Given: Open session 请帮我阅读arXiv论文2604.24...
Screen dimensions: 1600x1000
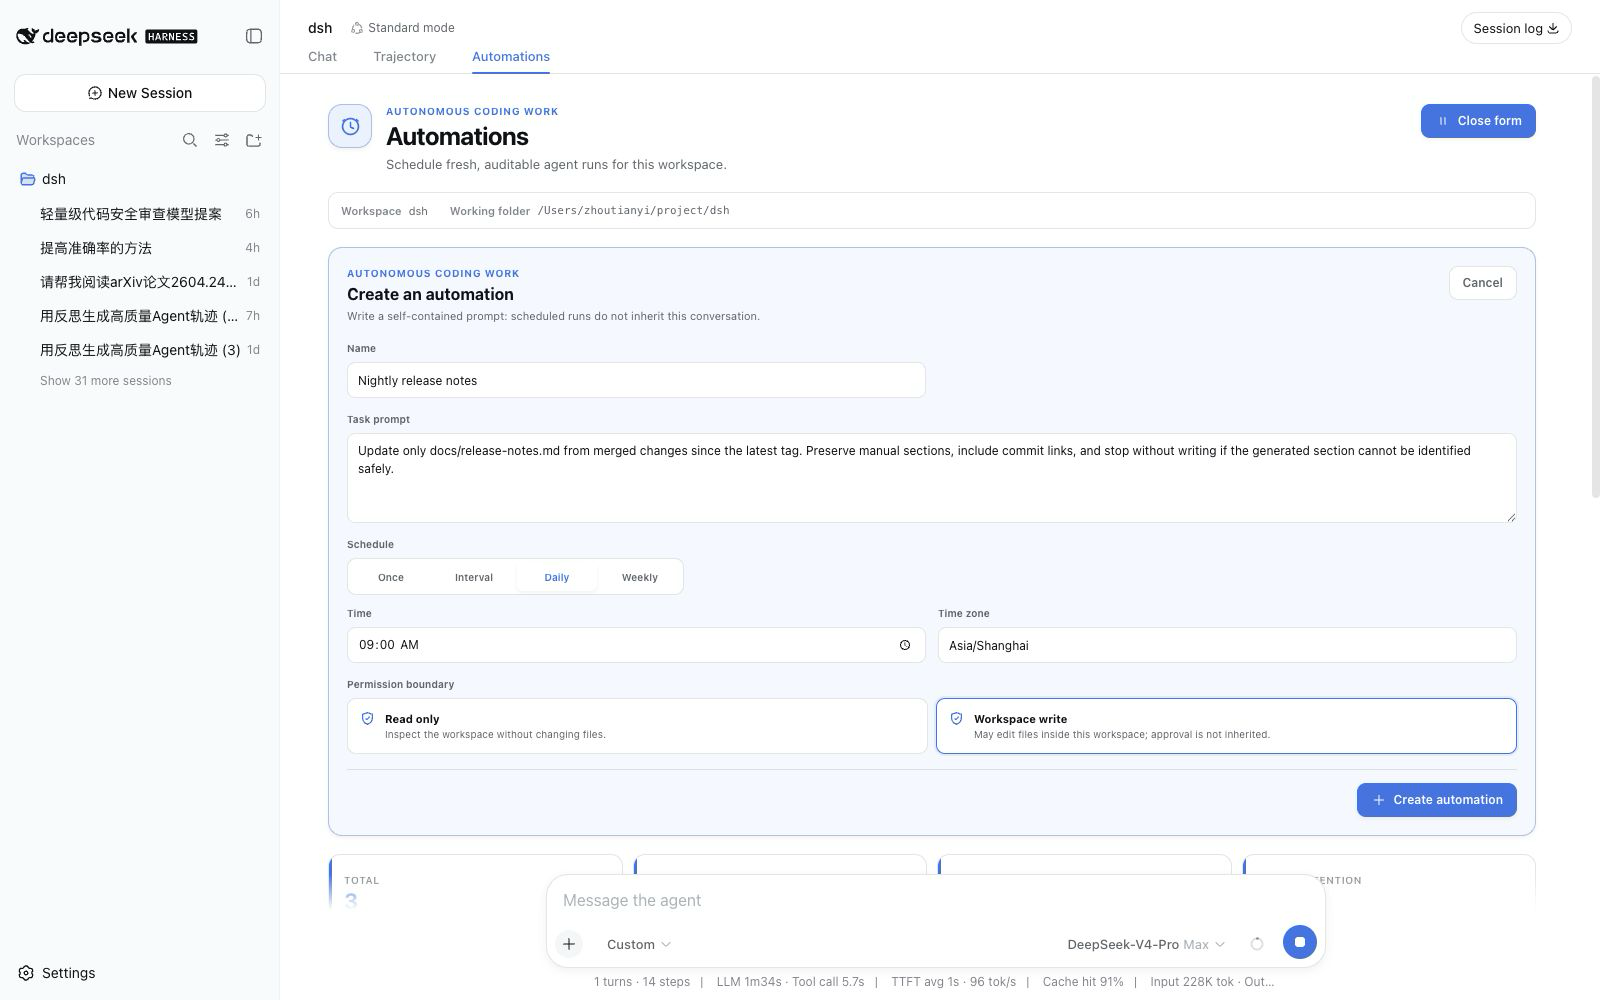Looking at the screenshot, I should coord(140,282).
